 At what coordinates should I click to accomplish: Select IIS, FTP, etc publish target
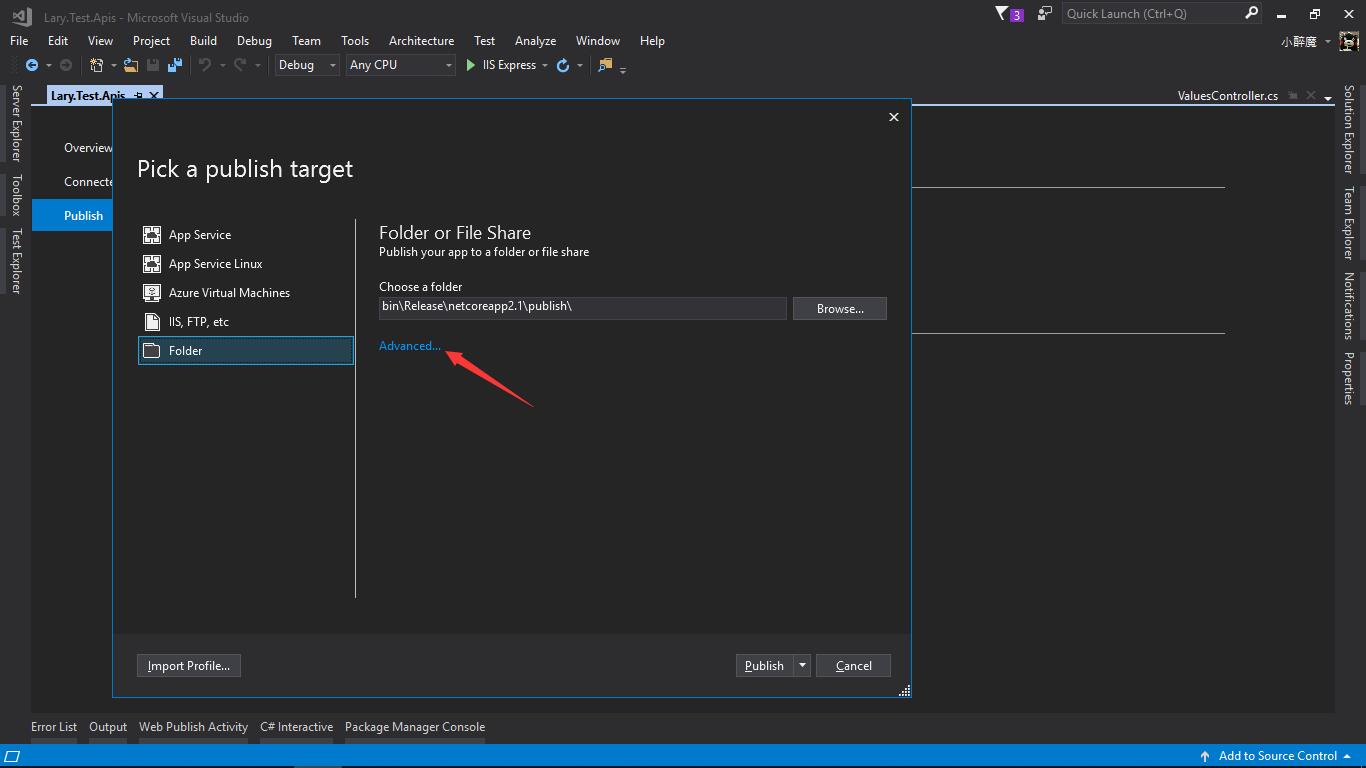246,322
